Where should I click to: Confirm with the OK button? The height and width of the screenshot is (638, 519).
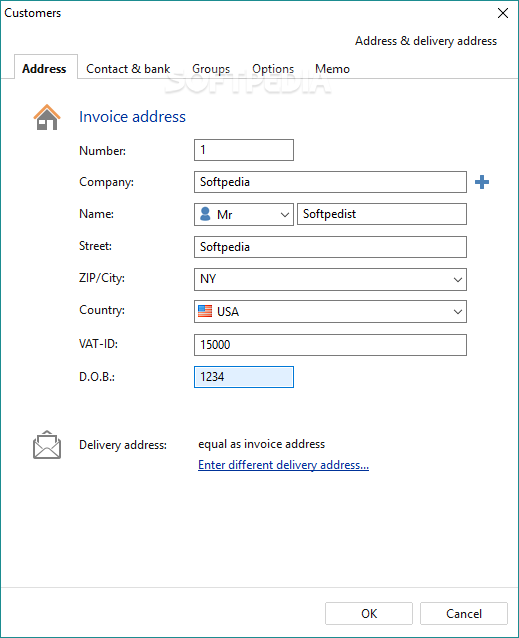[369, 613]
